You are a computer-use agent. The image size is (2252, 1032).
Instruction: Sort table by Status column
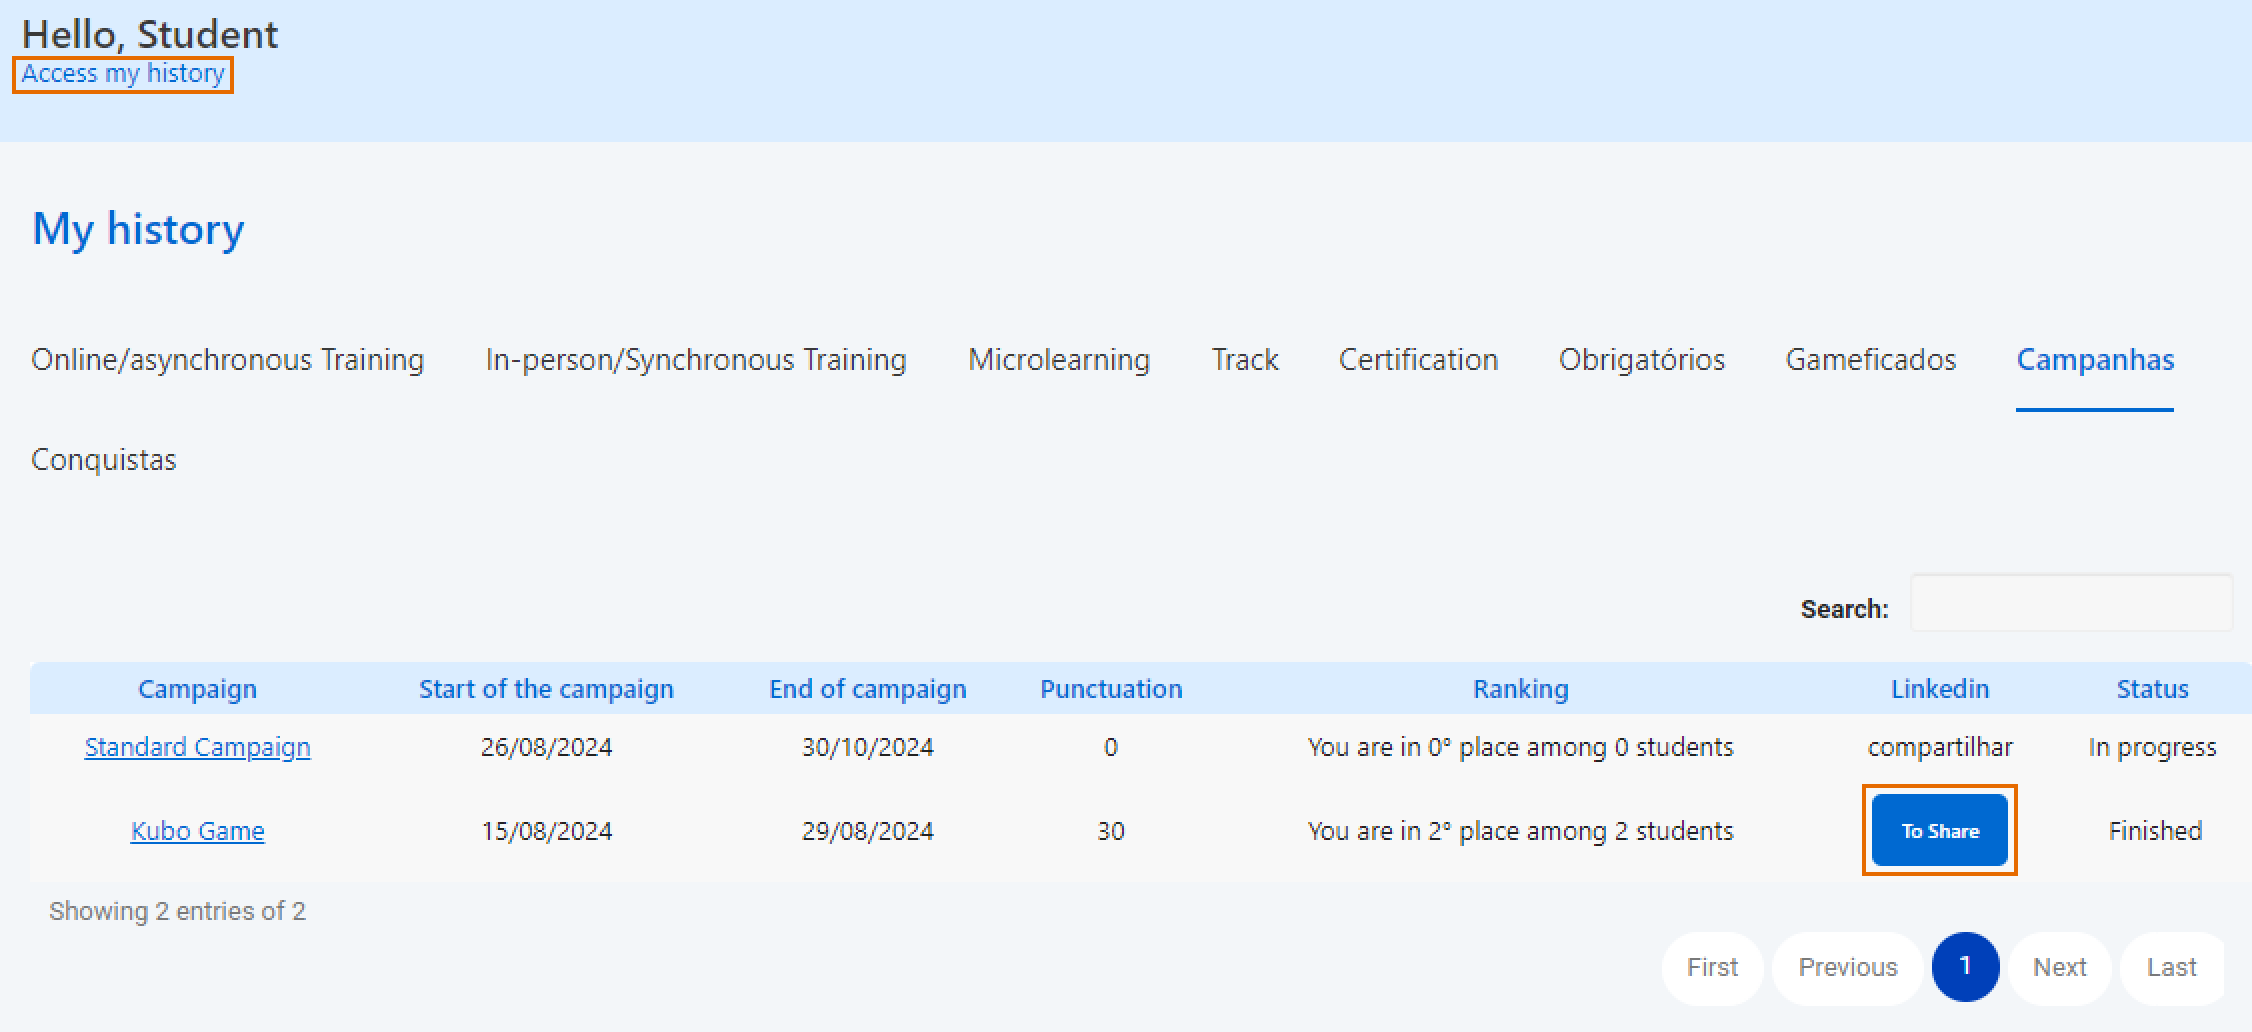click(2152, 689)
